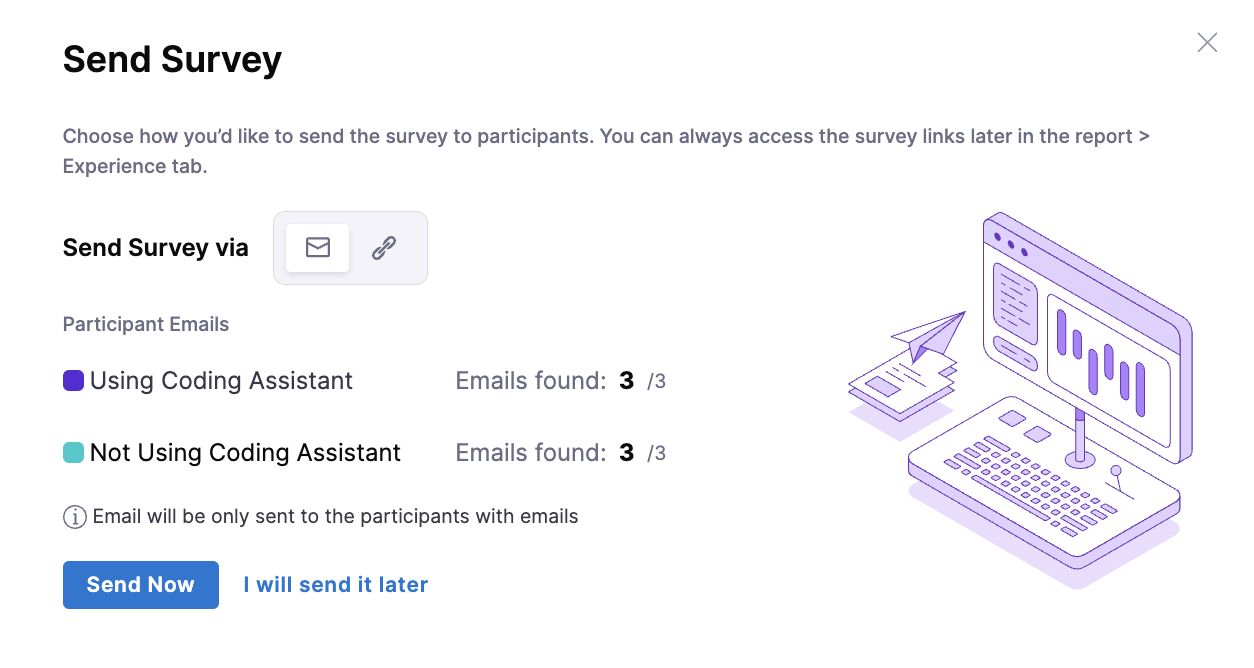Select the email envelope send option

[318, 248]
